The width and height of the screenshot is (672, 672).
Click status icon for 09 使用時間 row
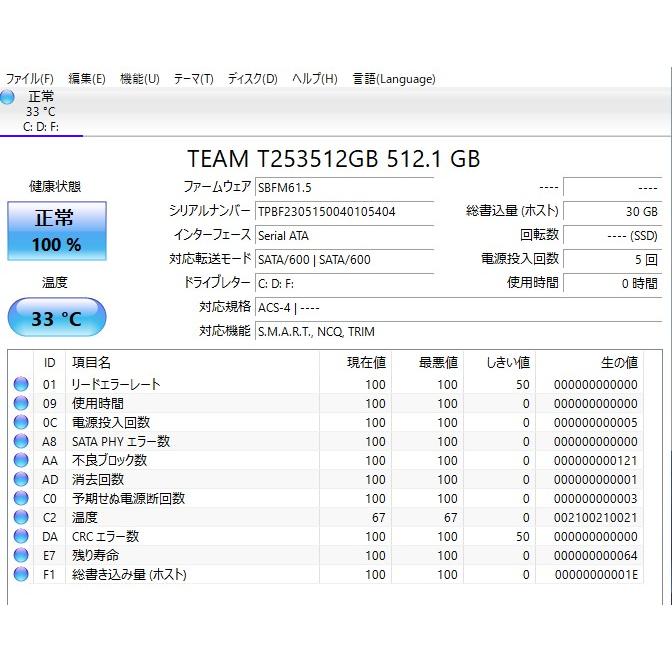point(21,404)
